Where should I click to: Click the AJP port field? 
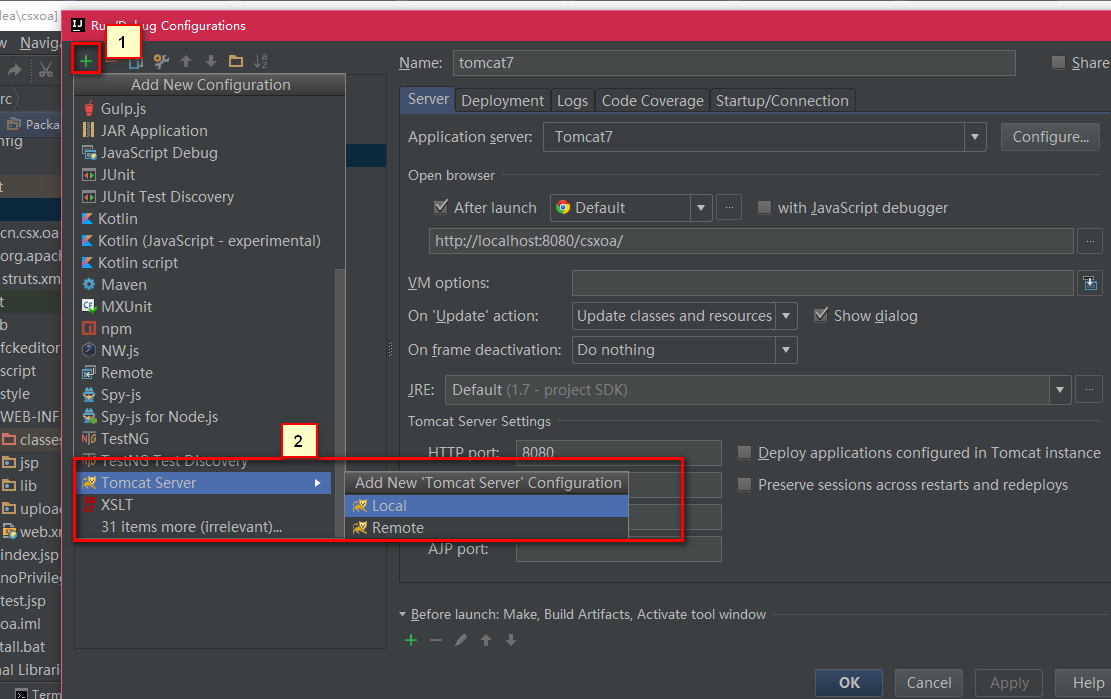[x=619, y=549]
